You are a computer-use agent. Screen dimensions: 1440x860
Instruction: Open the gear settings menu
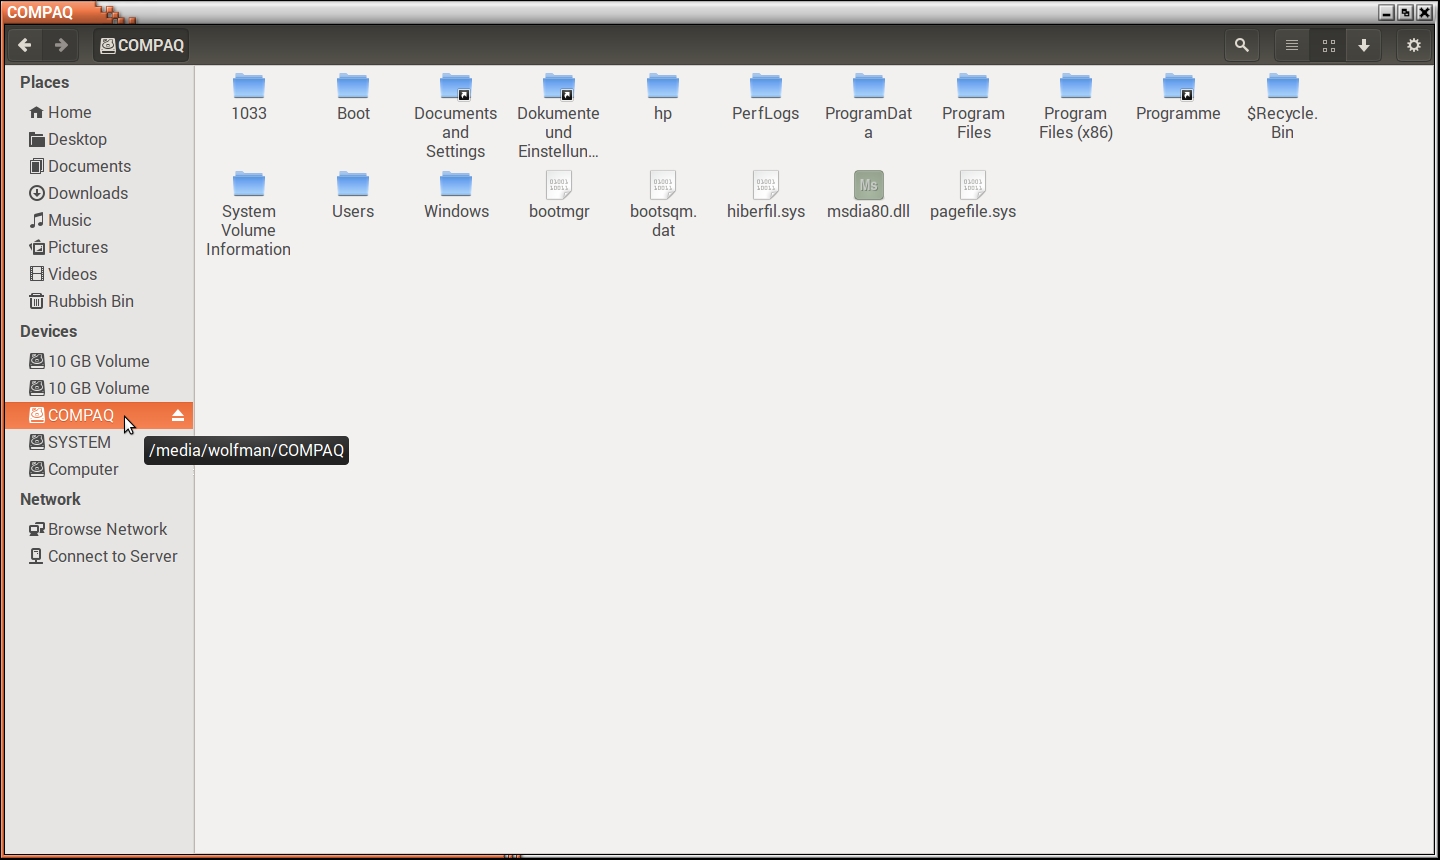1413,45
